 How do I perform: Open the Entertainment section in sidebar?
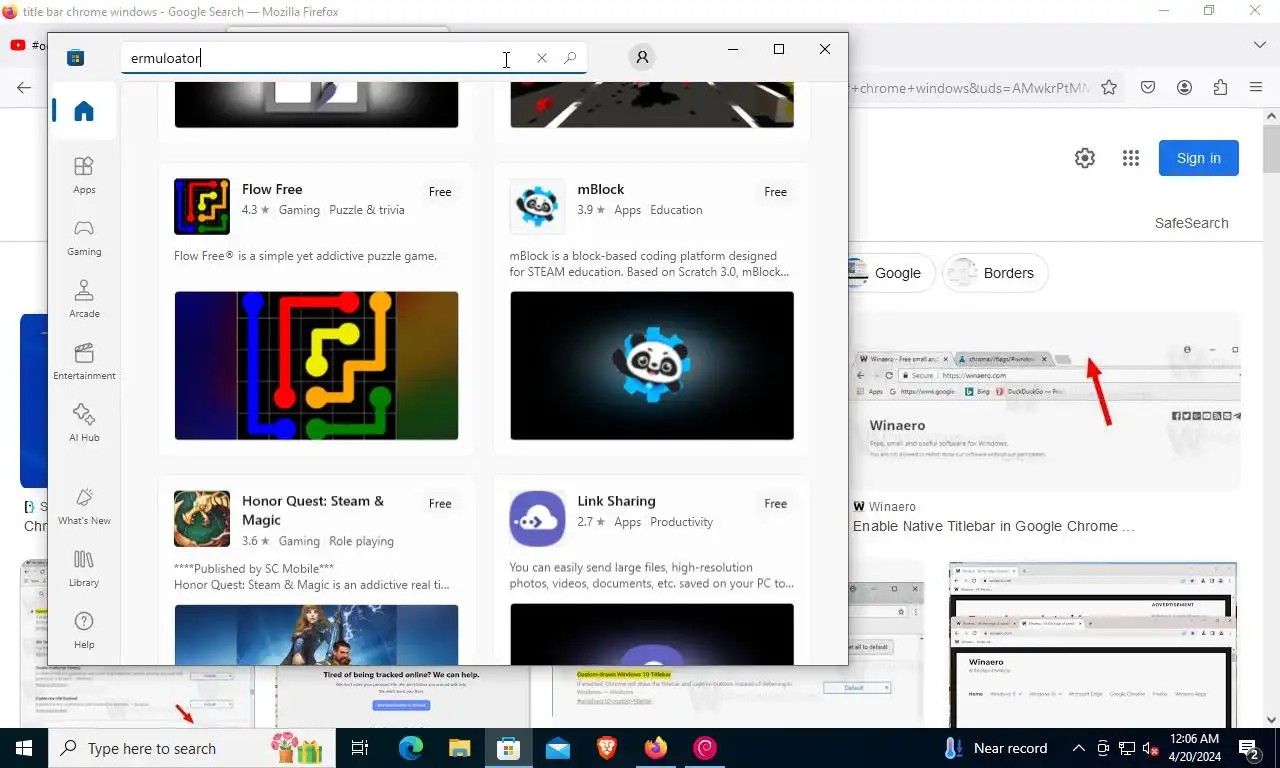pyautogui.click(x=84, y=361)
